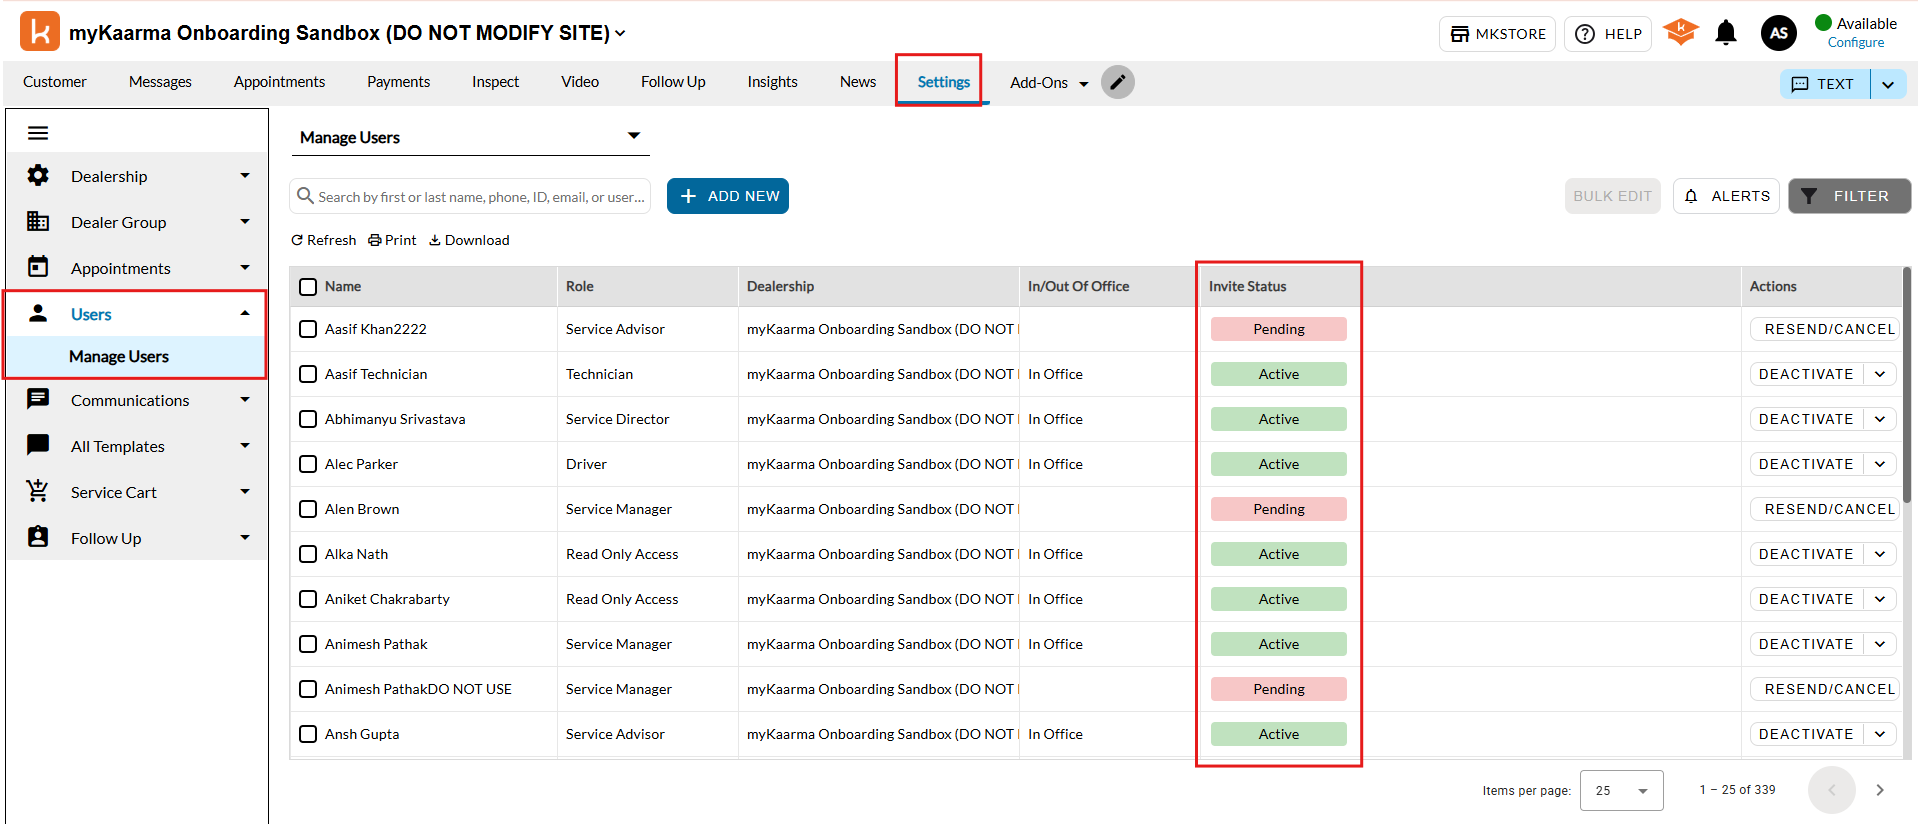Check the box for Ansh Gupta
This screenshot has height=824, width=1918.
308,734
